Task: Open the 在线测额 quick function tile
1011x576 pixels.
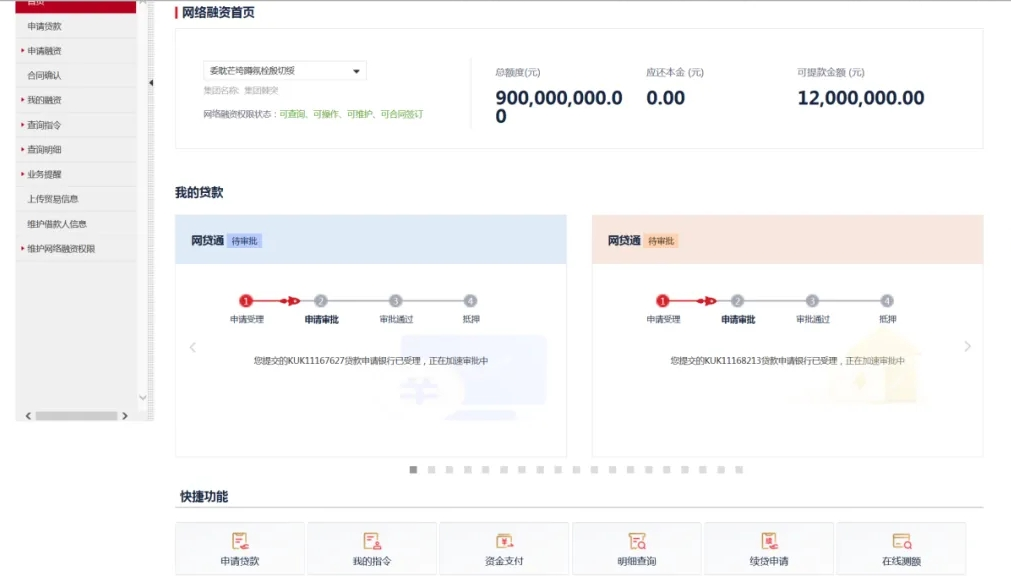Action: coord(901,548)
